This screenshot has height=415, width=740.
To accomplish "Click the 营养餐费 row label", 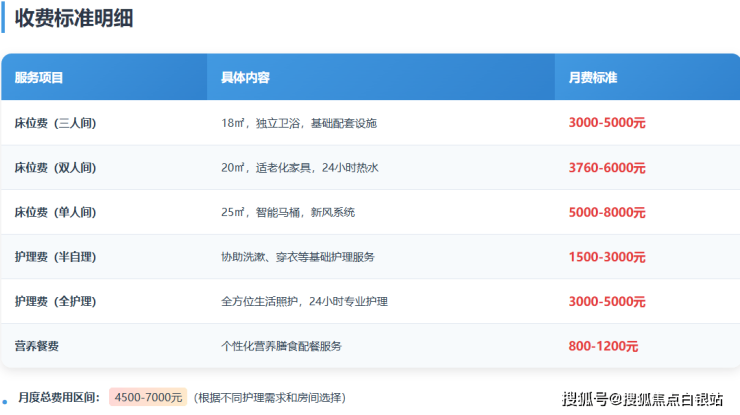I will pyautogui.click(x=35, y=346).
